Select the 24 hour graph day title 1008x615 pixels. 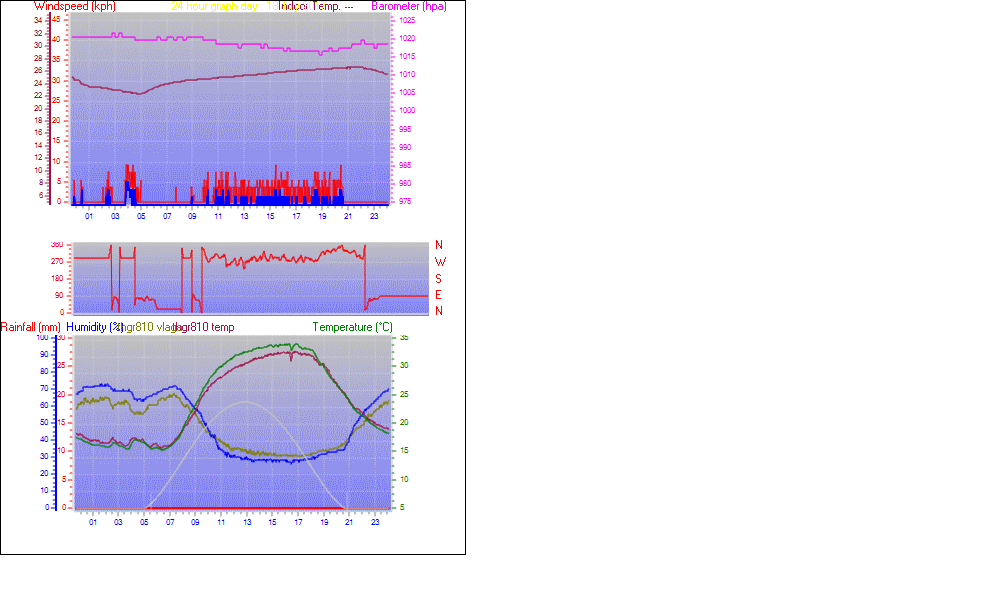coord(214,6)
